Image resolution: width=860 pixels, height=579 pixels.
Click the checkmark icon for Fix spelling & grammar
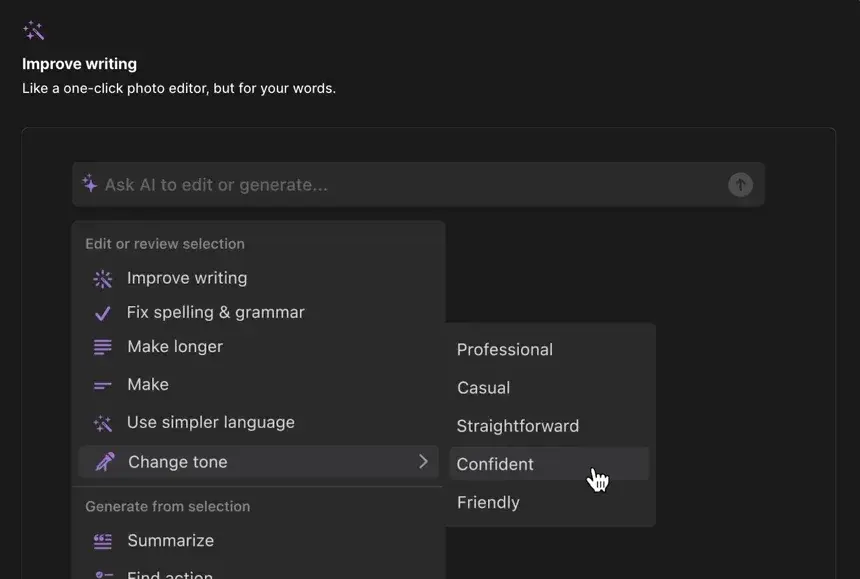tap(103, 313)
